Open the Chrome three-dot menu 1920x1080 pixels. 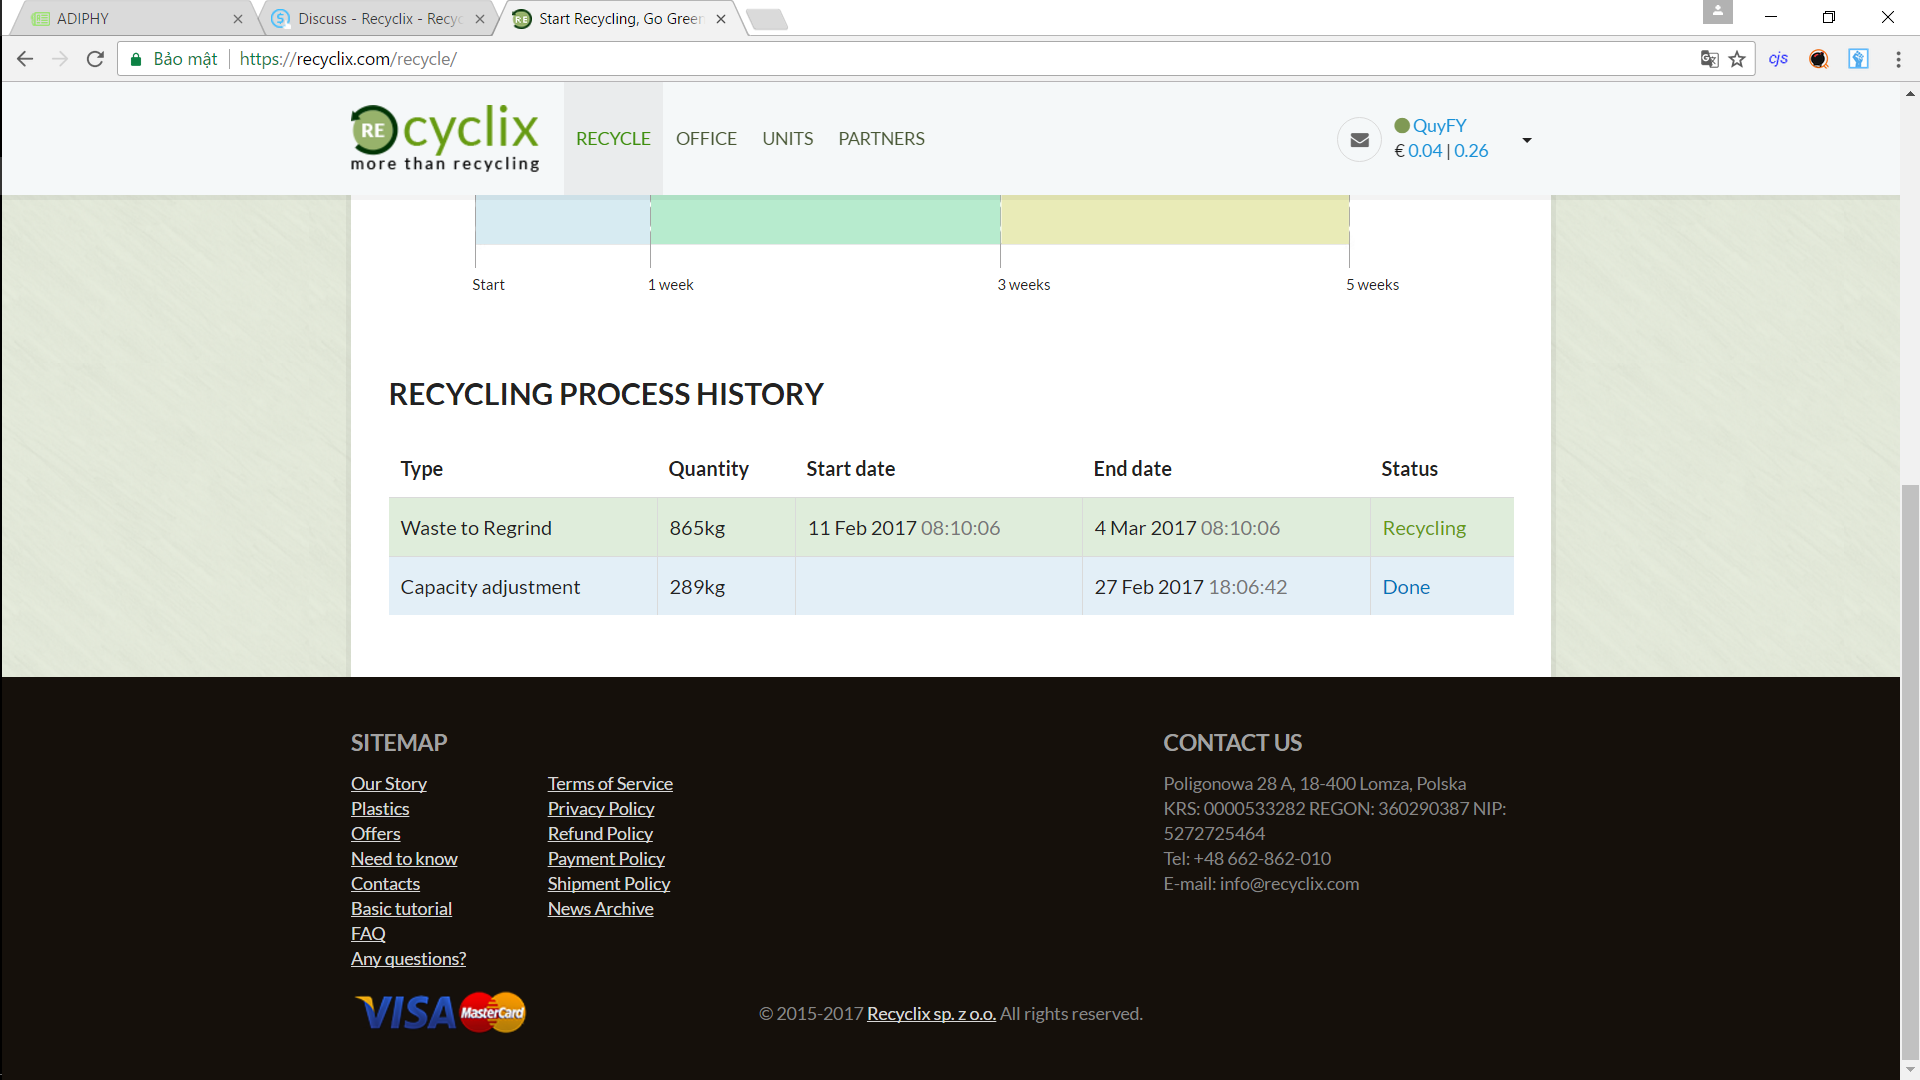(x=1898, y=59)
